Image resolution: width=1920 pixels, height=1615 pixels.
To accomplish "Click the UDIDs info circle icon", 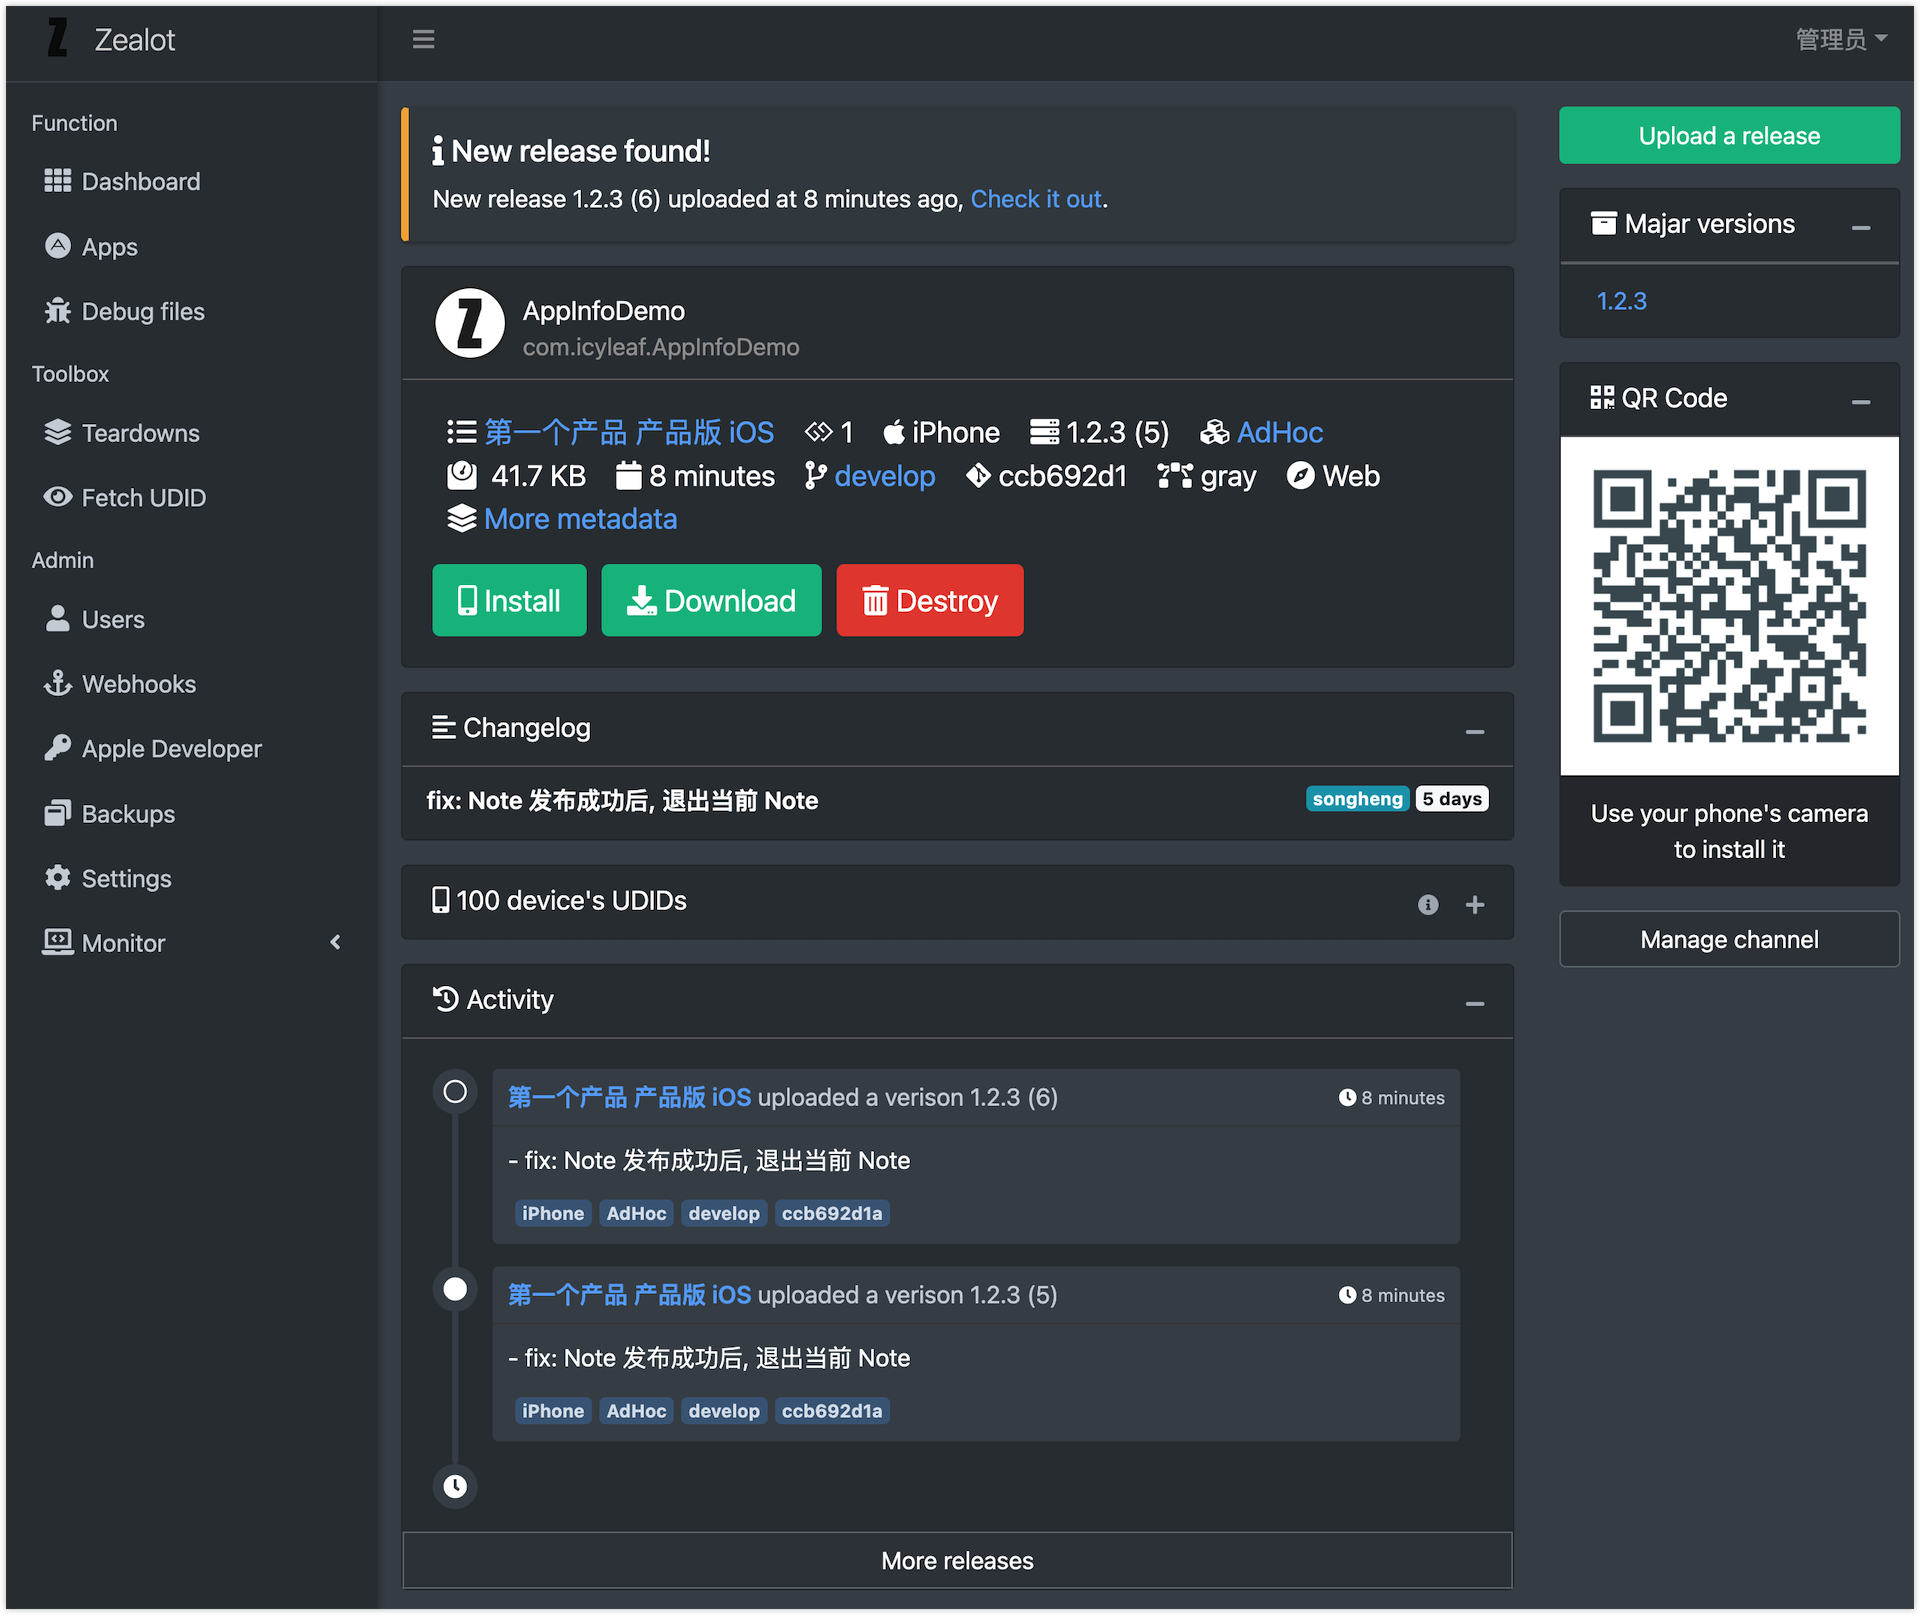I will coord(1428,904).
